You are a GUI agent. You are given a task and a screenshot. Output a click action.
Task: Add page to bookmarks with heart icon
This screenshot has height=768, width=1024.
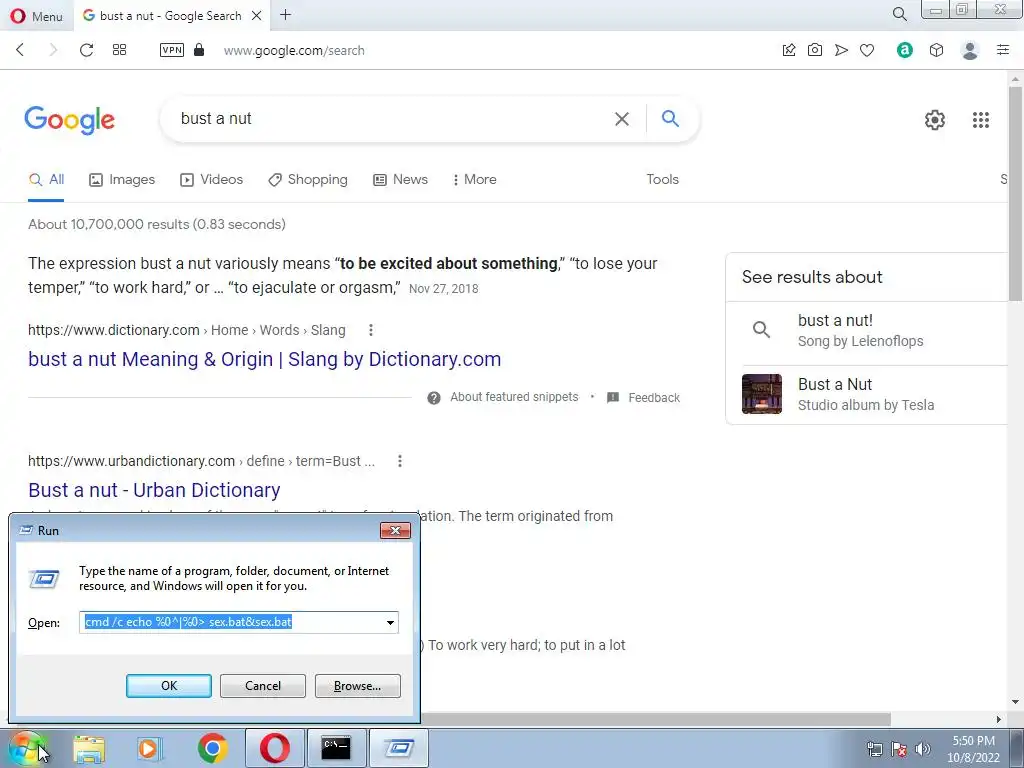(x=867, y=50)
